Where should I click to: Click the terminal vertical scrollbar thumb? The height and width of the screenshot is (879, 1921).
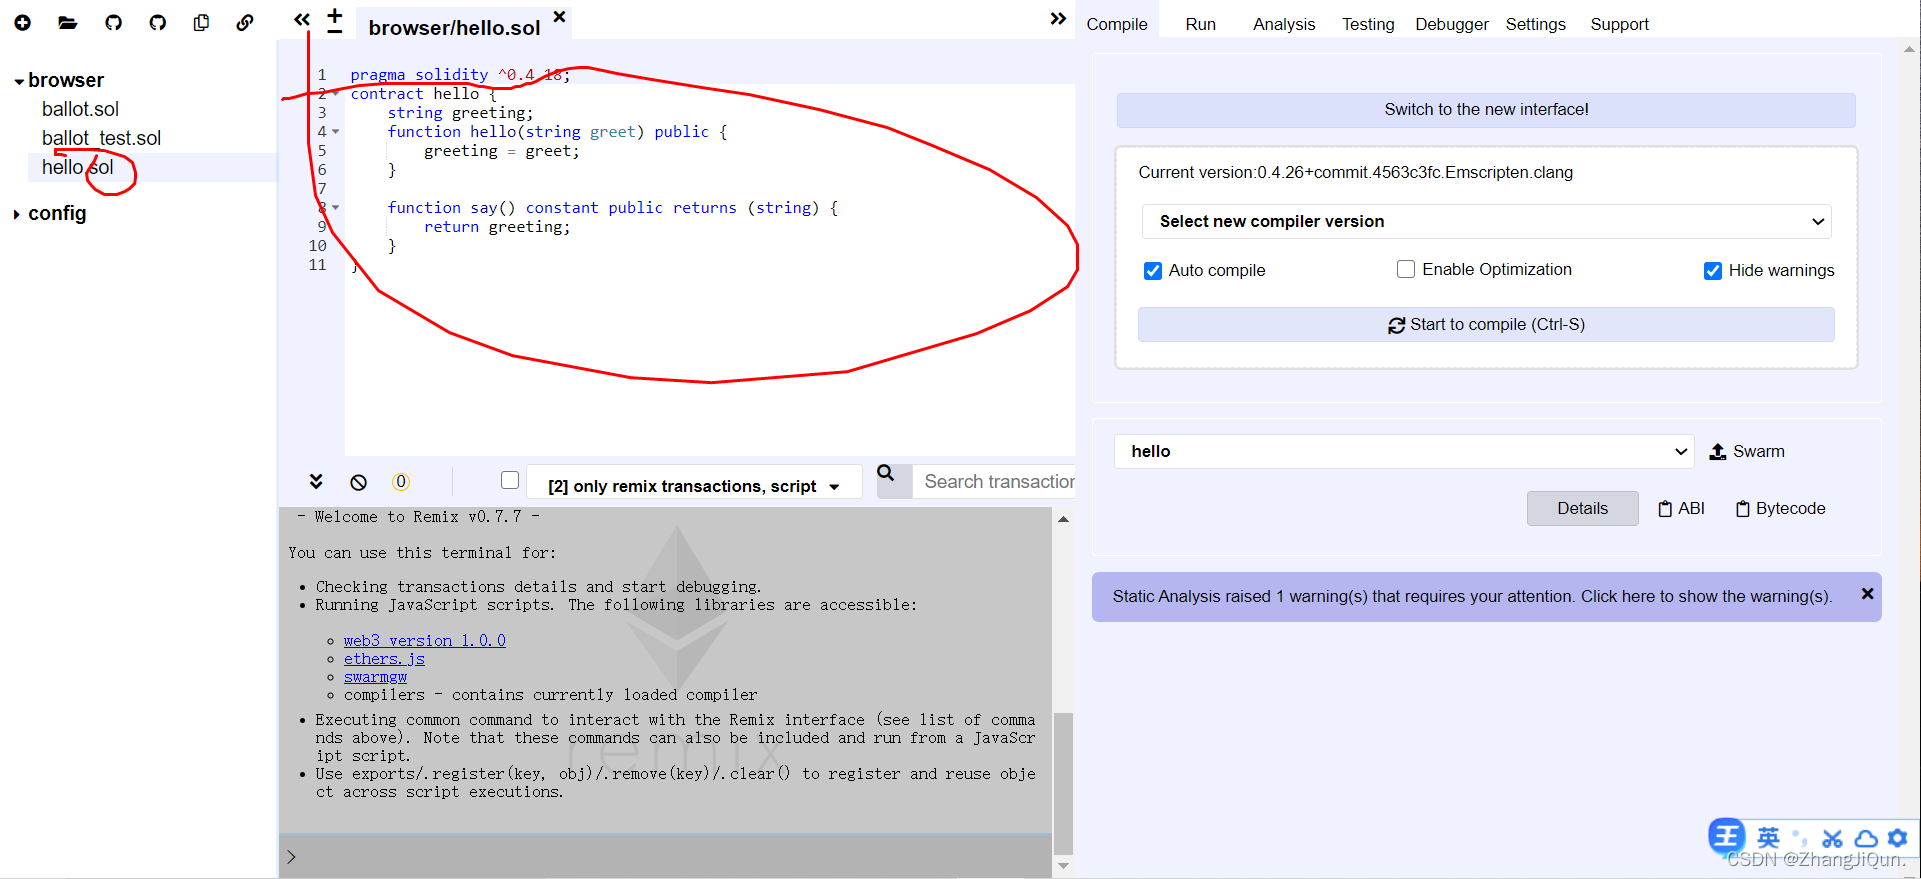(1063, 783)
